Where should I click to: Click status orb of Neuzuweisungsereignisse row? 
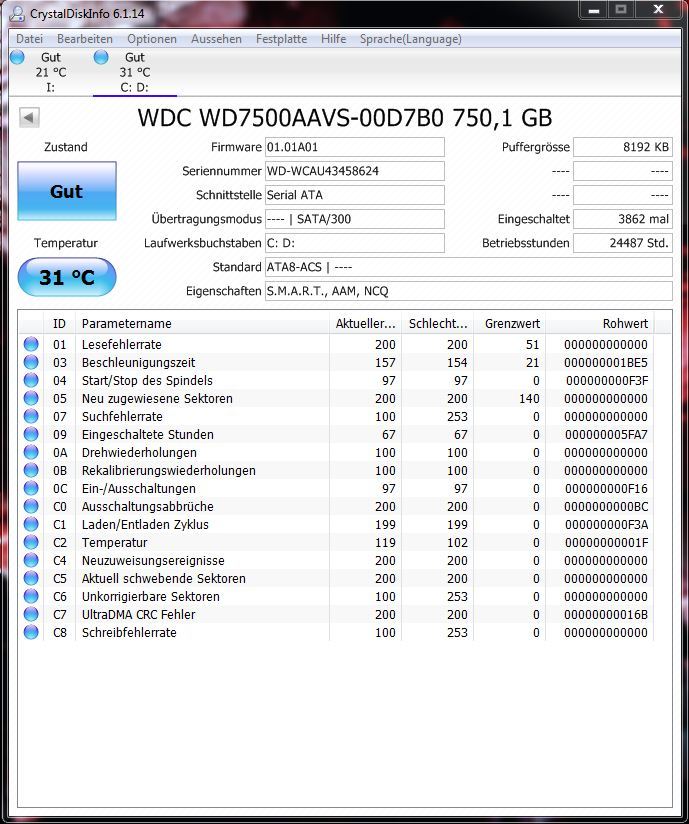click(31, 560)
